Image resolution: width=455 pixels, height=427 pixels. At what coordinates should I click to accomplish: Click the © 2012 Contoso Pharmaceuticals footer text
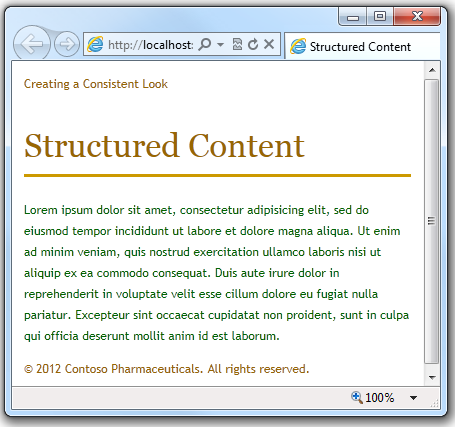[x=167, y=369]
